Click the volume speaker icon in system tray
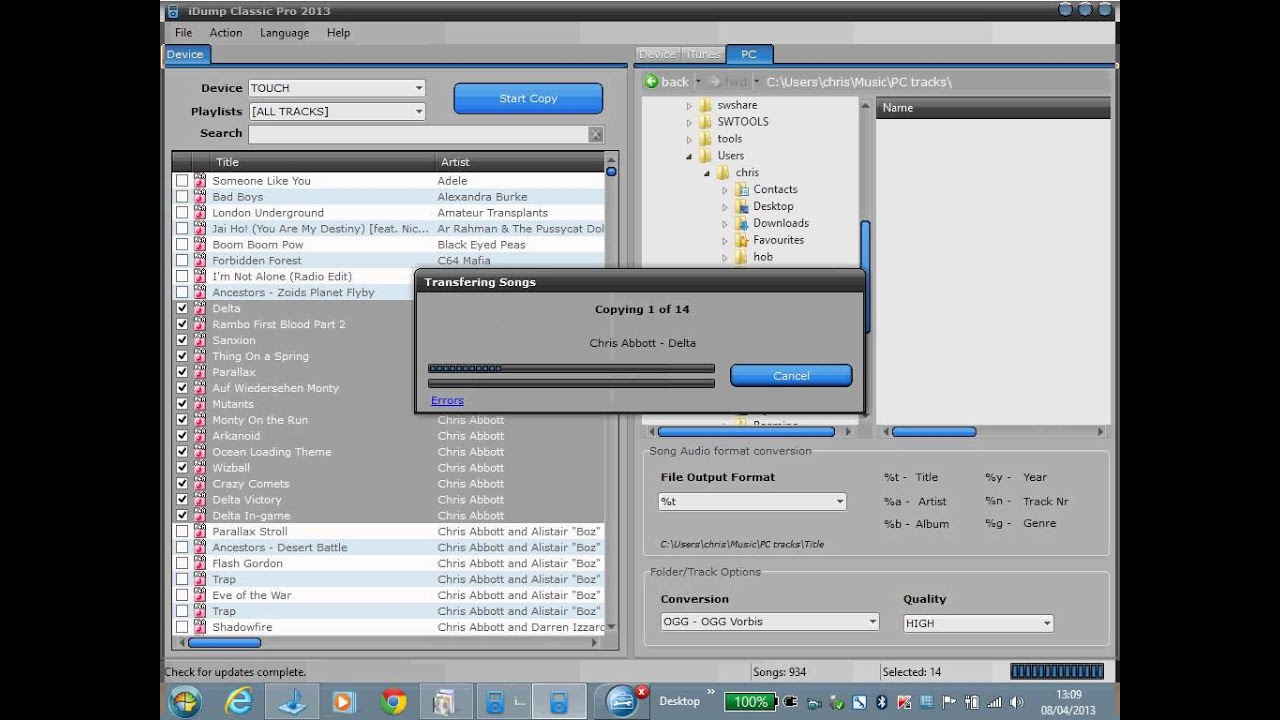The image size is (1280, 720). [x=1014, y=702]
